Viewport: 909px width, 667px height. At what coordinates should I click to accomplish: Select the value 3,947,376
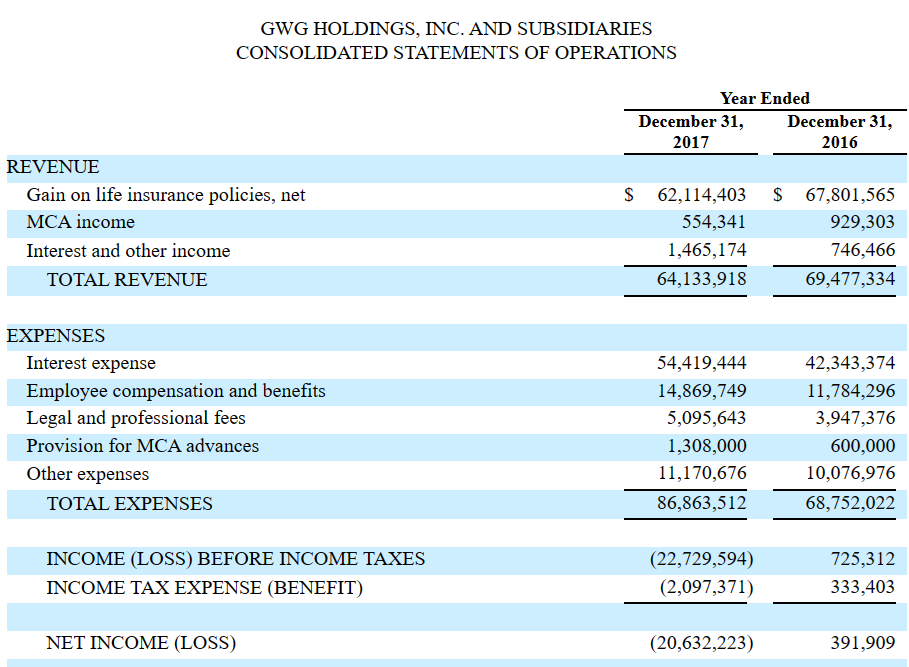(x=855, y=418)
